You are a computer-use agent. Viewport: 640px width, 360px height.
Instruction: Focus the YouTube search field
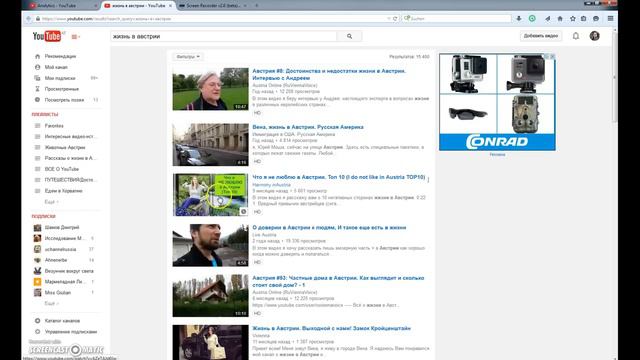(224, 36)
